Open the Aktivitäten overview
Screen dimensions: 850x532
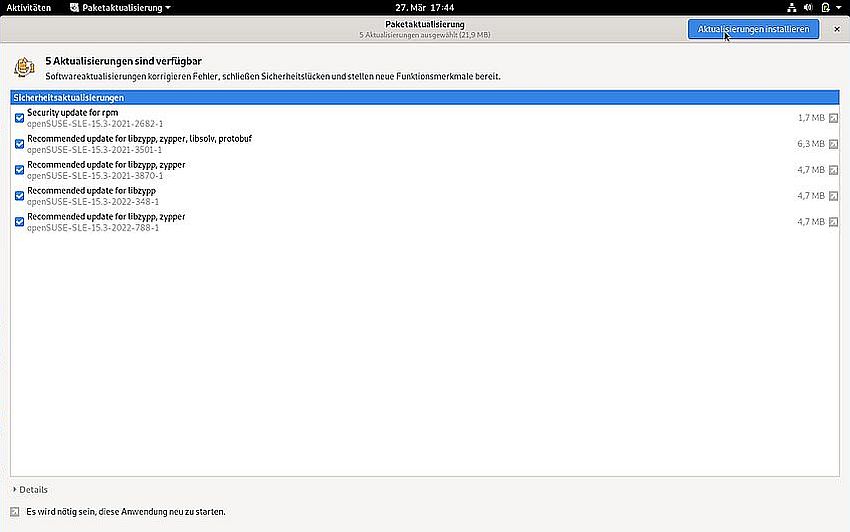click(29, 8)
